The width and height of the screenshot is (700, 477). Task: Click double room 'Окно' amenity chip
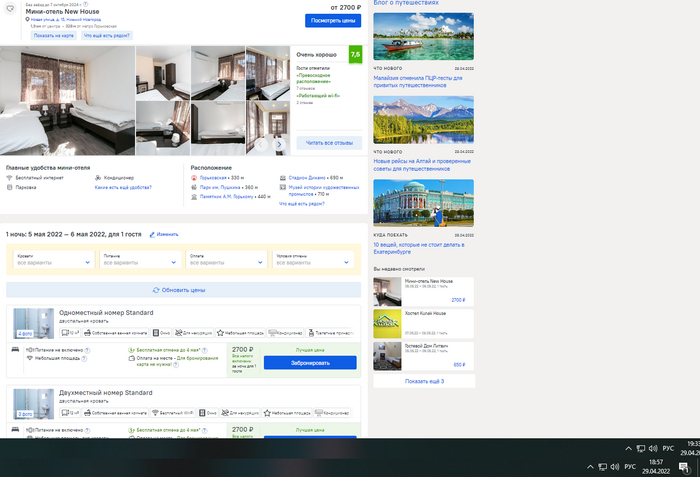point(208,413)
